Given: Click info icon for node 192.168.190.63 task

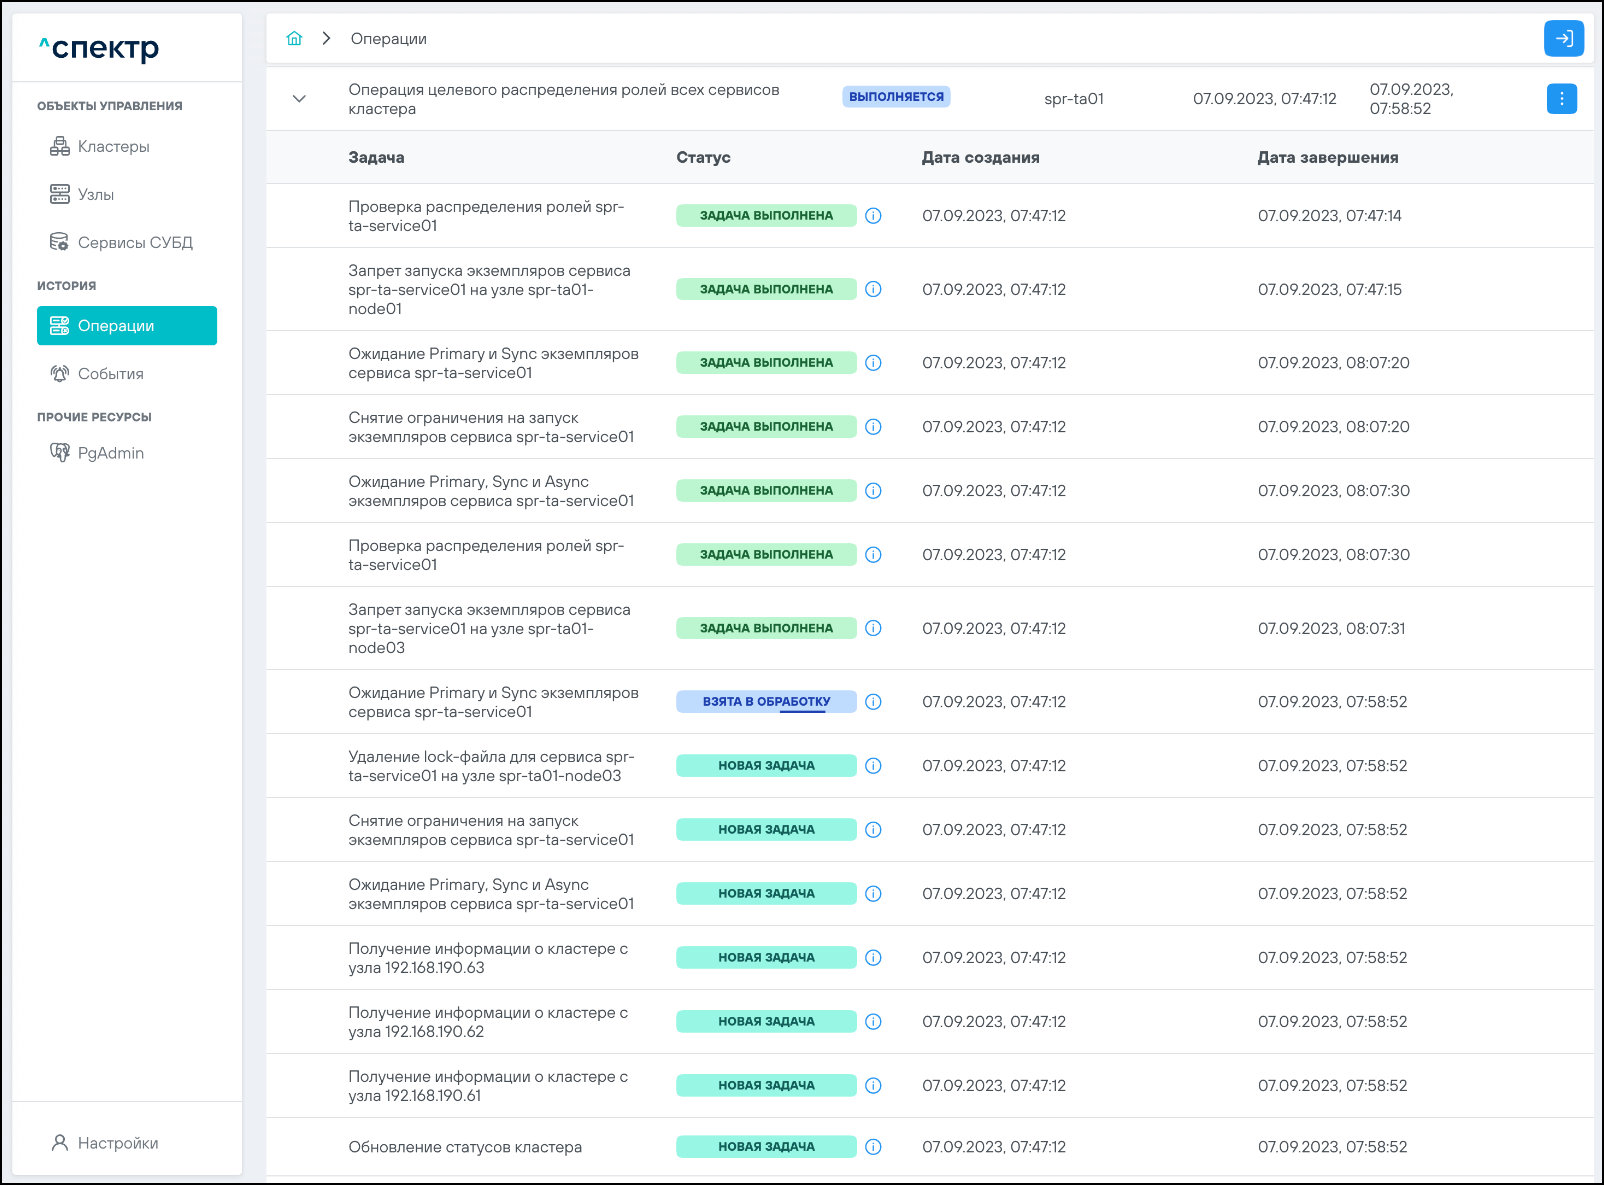Looking at the screenshot, I should coord(873,958).
